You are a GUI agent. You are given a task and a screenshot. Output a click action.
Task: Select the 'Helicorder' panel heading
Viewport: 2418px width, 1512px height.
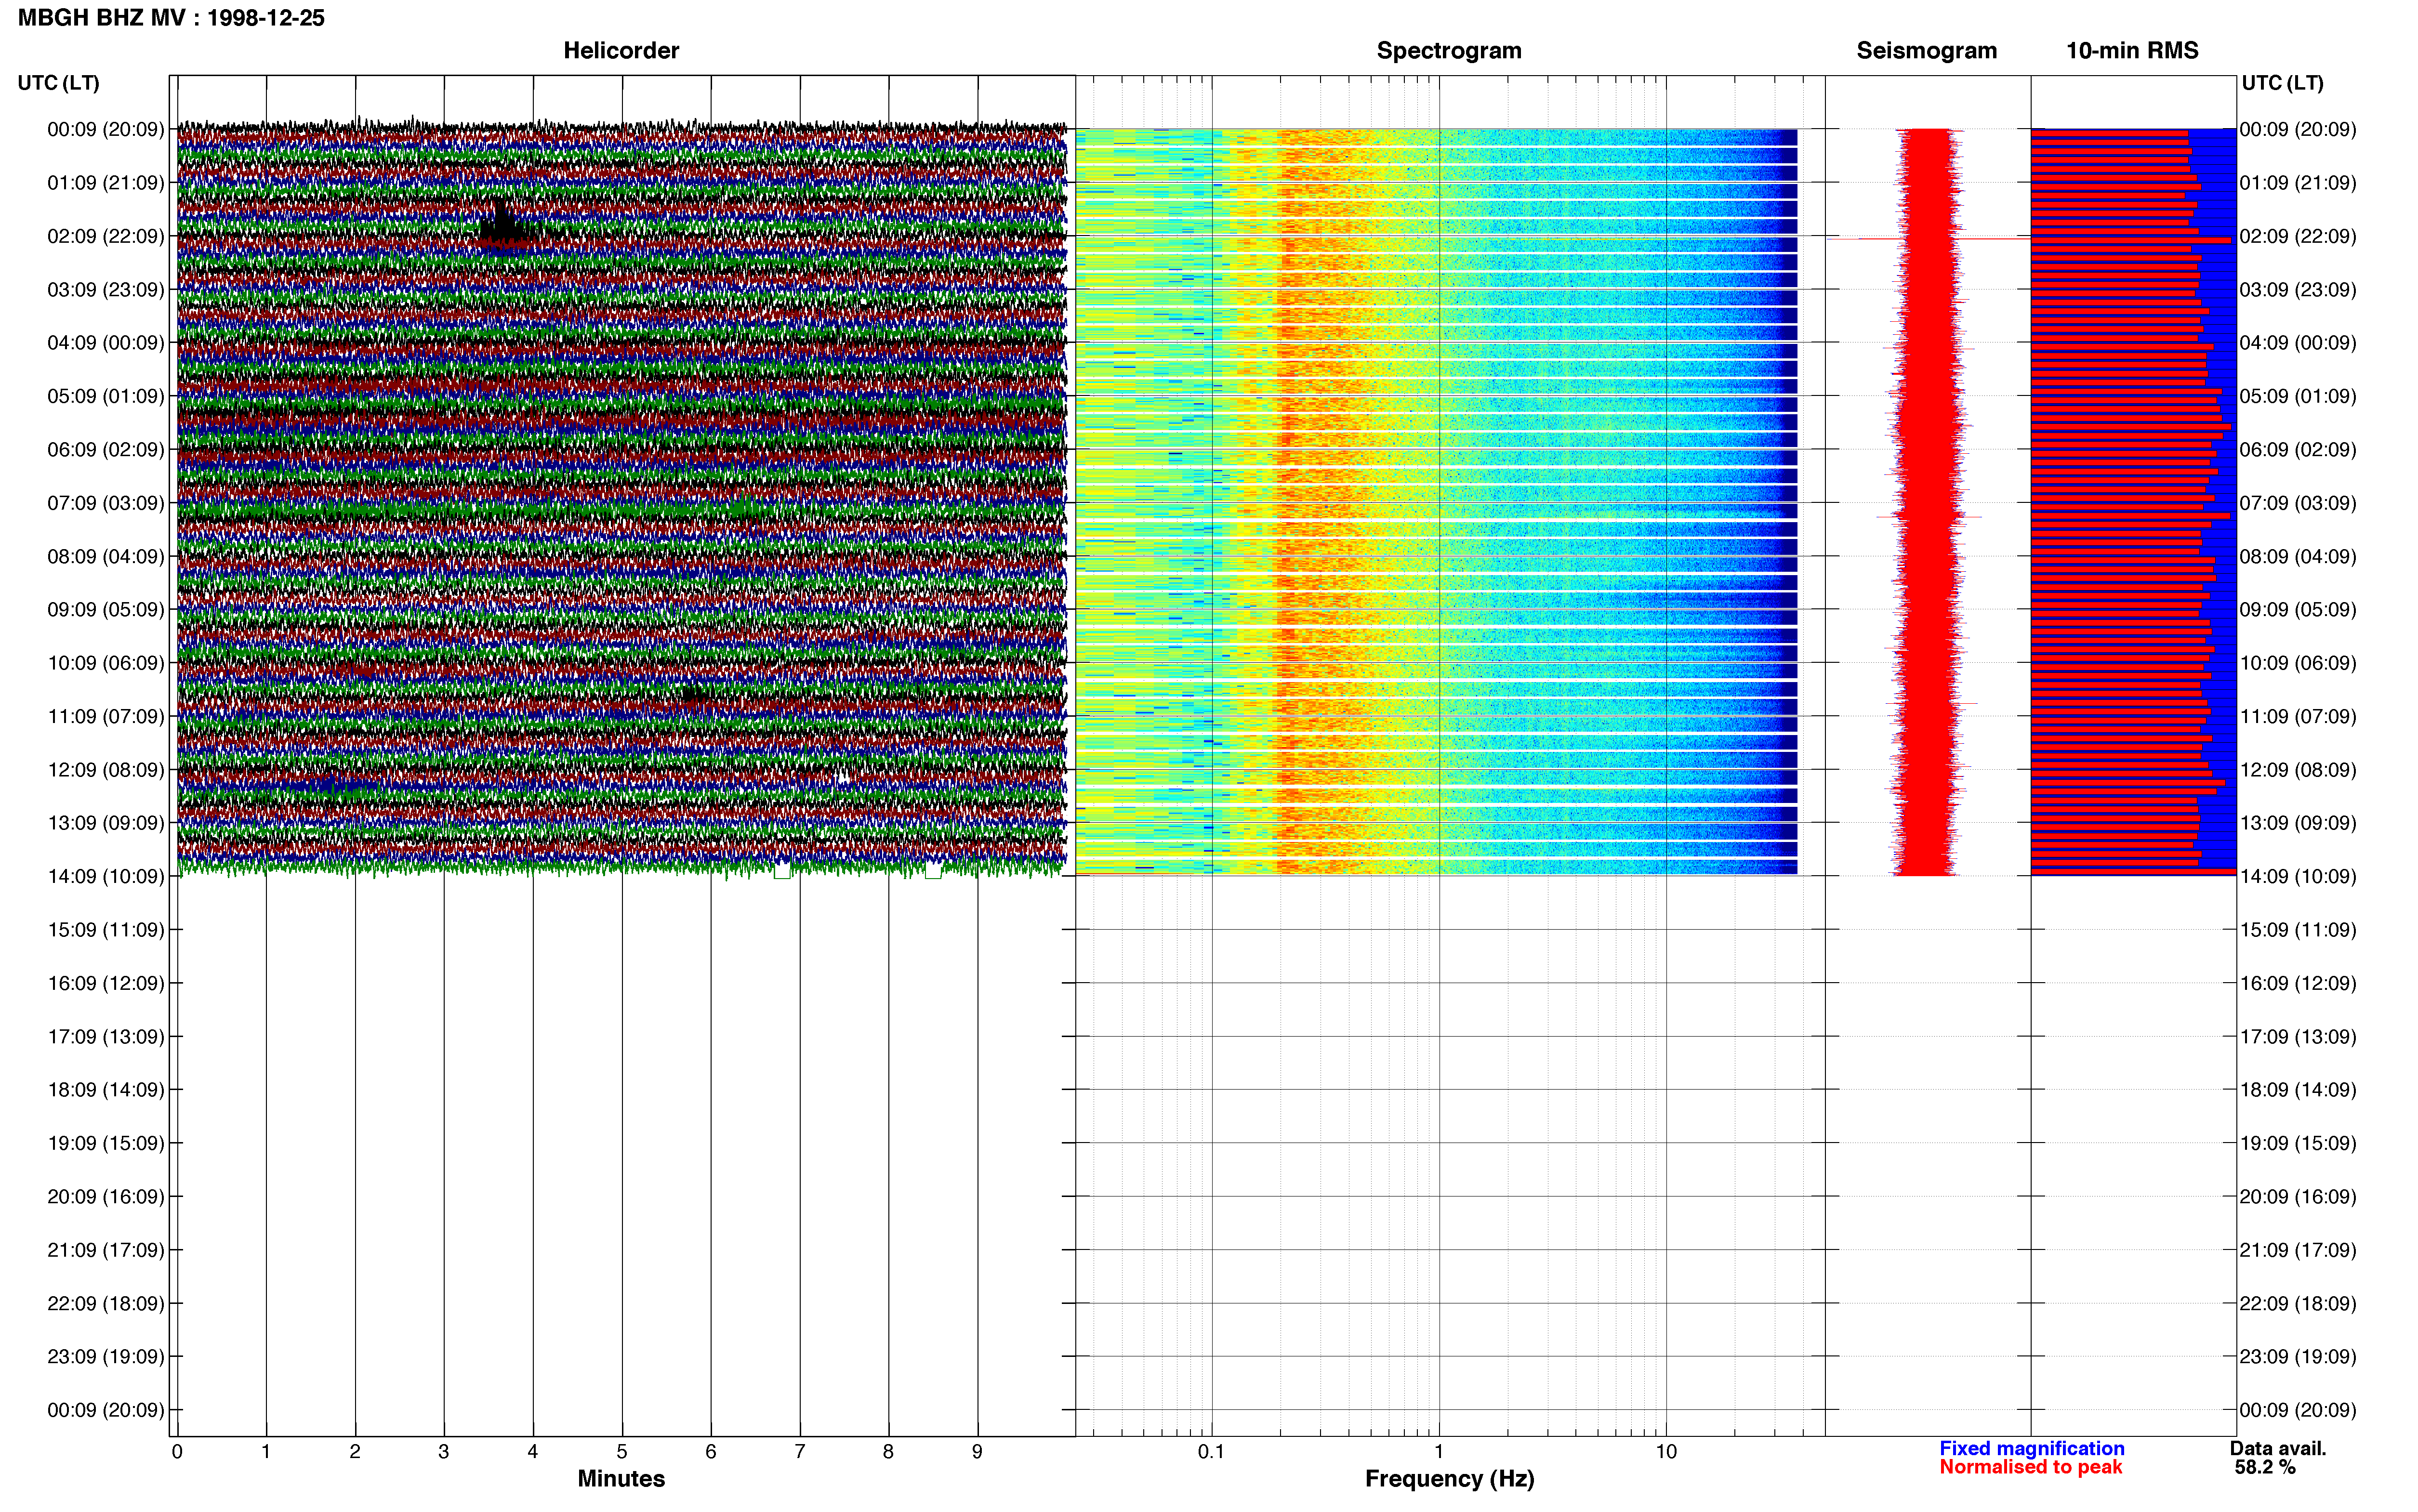(621, 51)
